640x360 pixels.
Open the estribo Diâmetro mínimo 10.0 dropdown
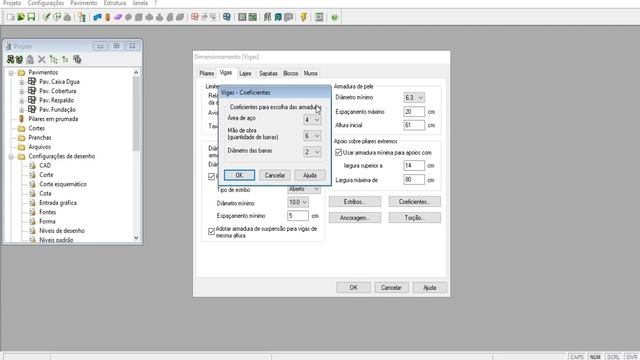click(x=298, y=202)
